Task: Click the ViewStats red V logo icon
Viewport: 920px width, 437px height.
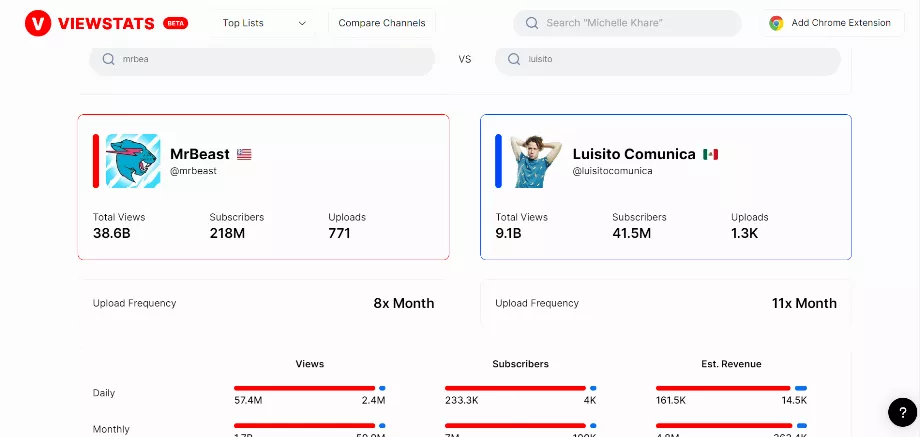Action: 38,23
